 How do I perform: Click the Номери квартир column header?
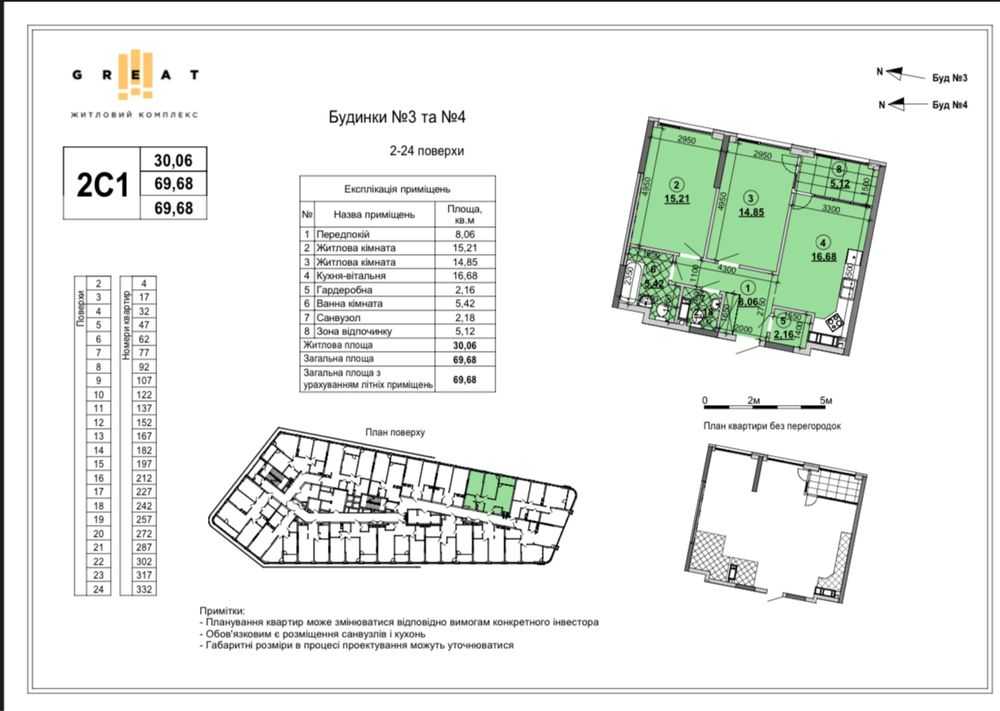126,325
